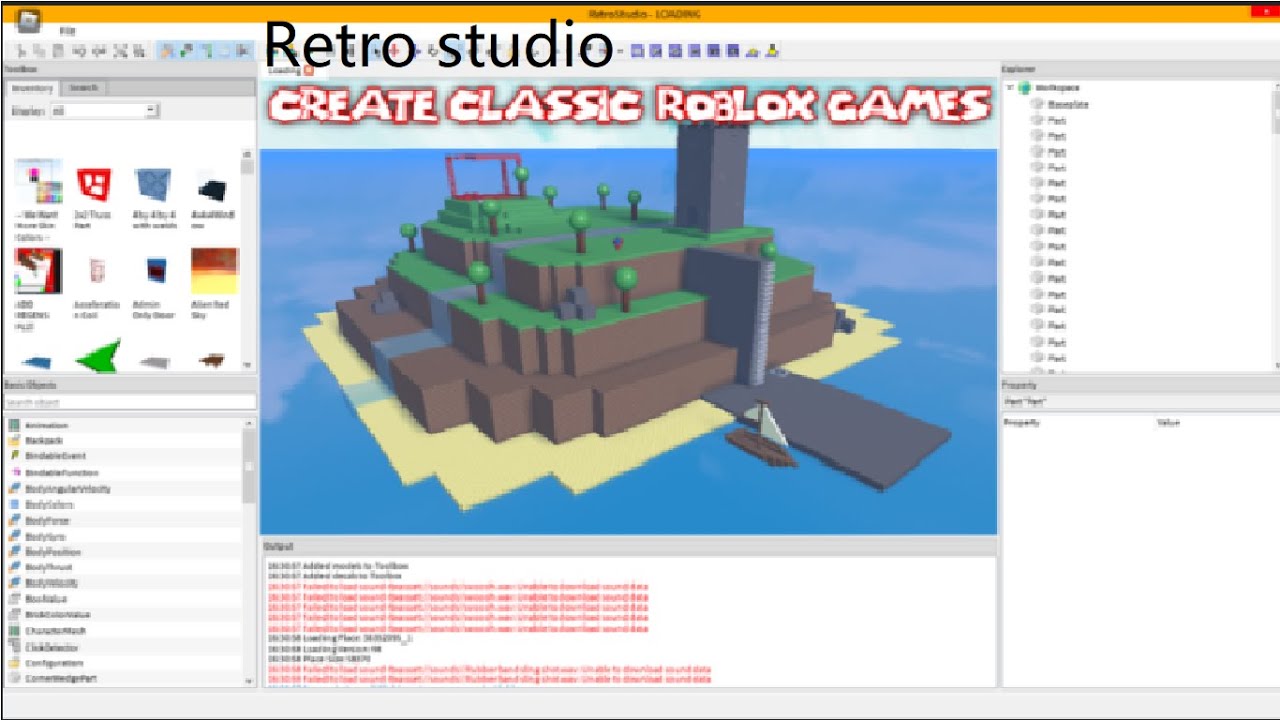Click the Search object input field
This screenshot has height=720, width=1280.
[130, 402]
